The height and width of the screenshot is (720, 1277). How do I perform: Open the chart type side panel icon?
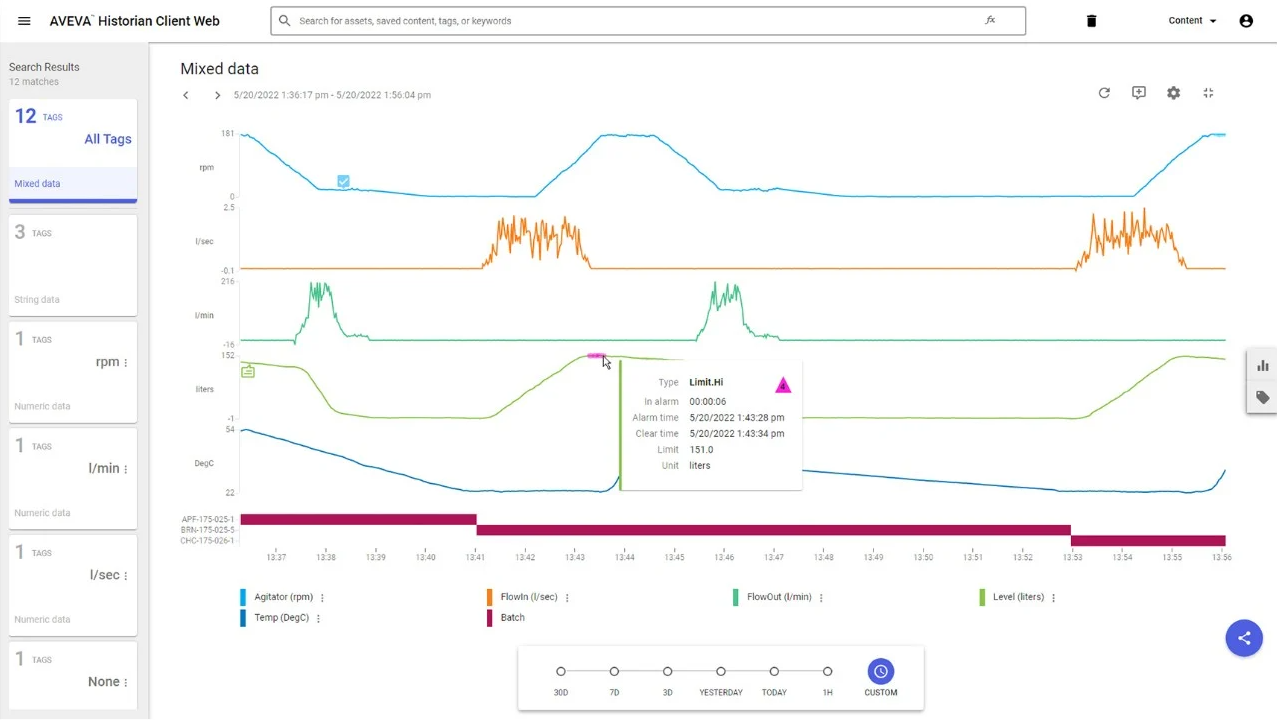point(1262,366)
